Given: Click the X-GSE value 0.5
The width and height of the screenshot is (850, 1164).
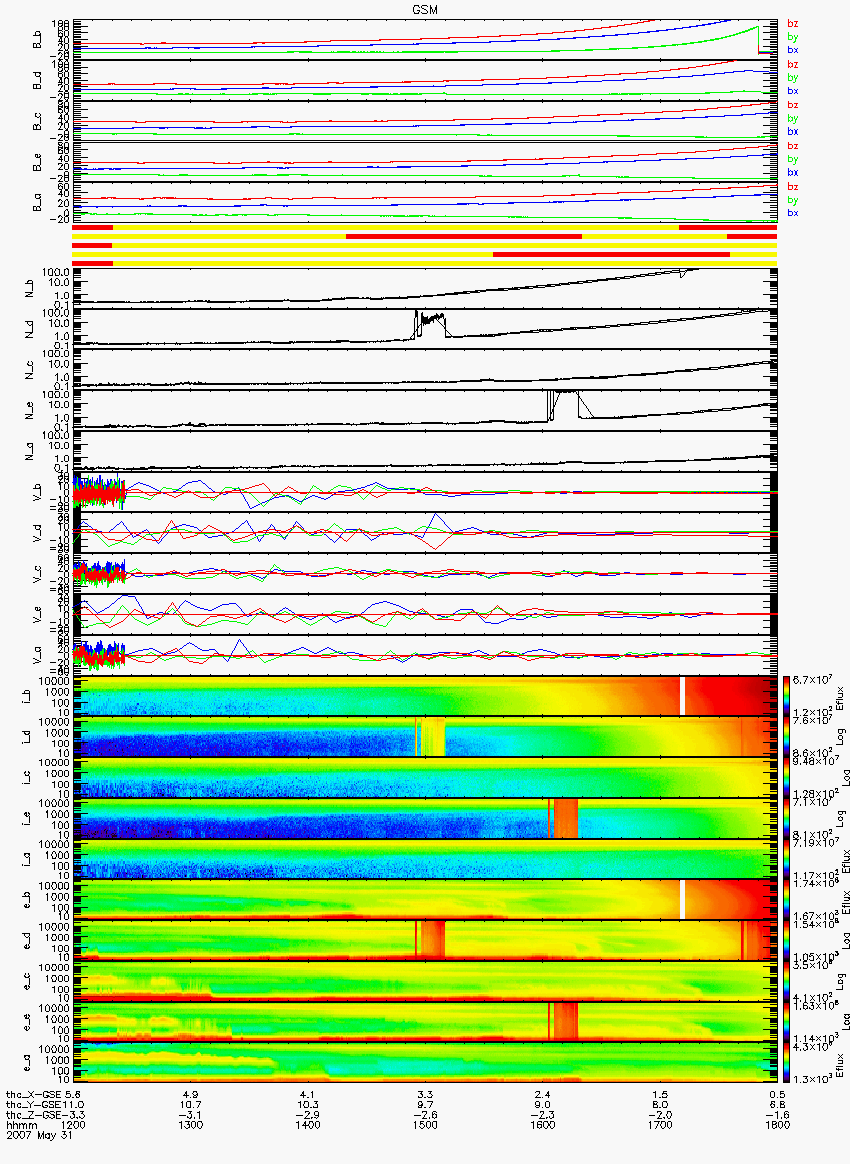Looking at the screenshot, I should pos(777,1094).
